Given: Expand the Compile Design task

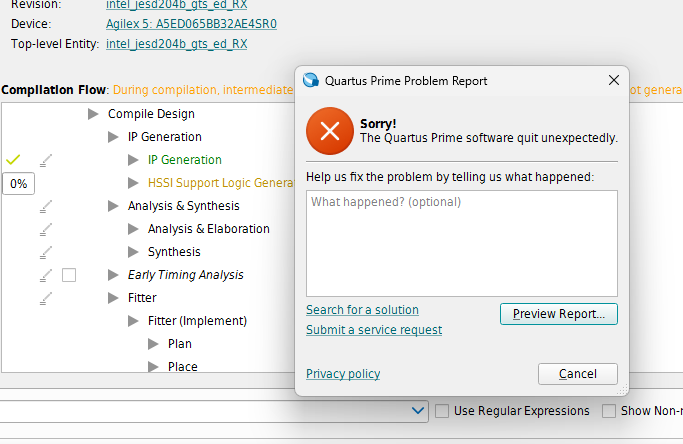Looking at the screenshot, I should click(x=93, y=114).
